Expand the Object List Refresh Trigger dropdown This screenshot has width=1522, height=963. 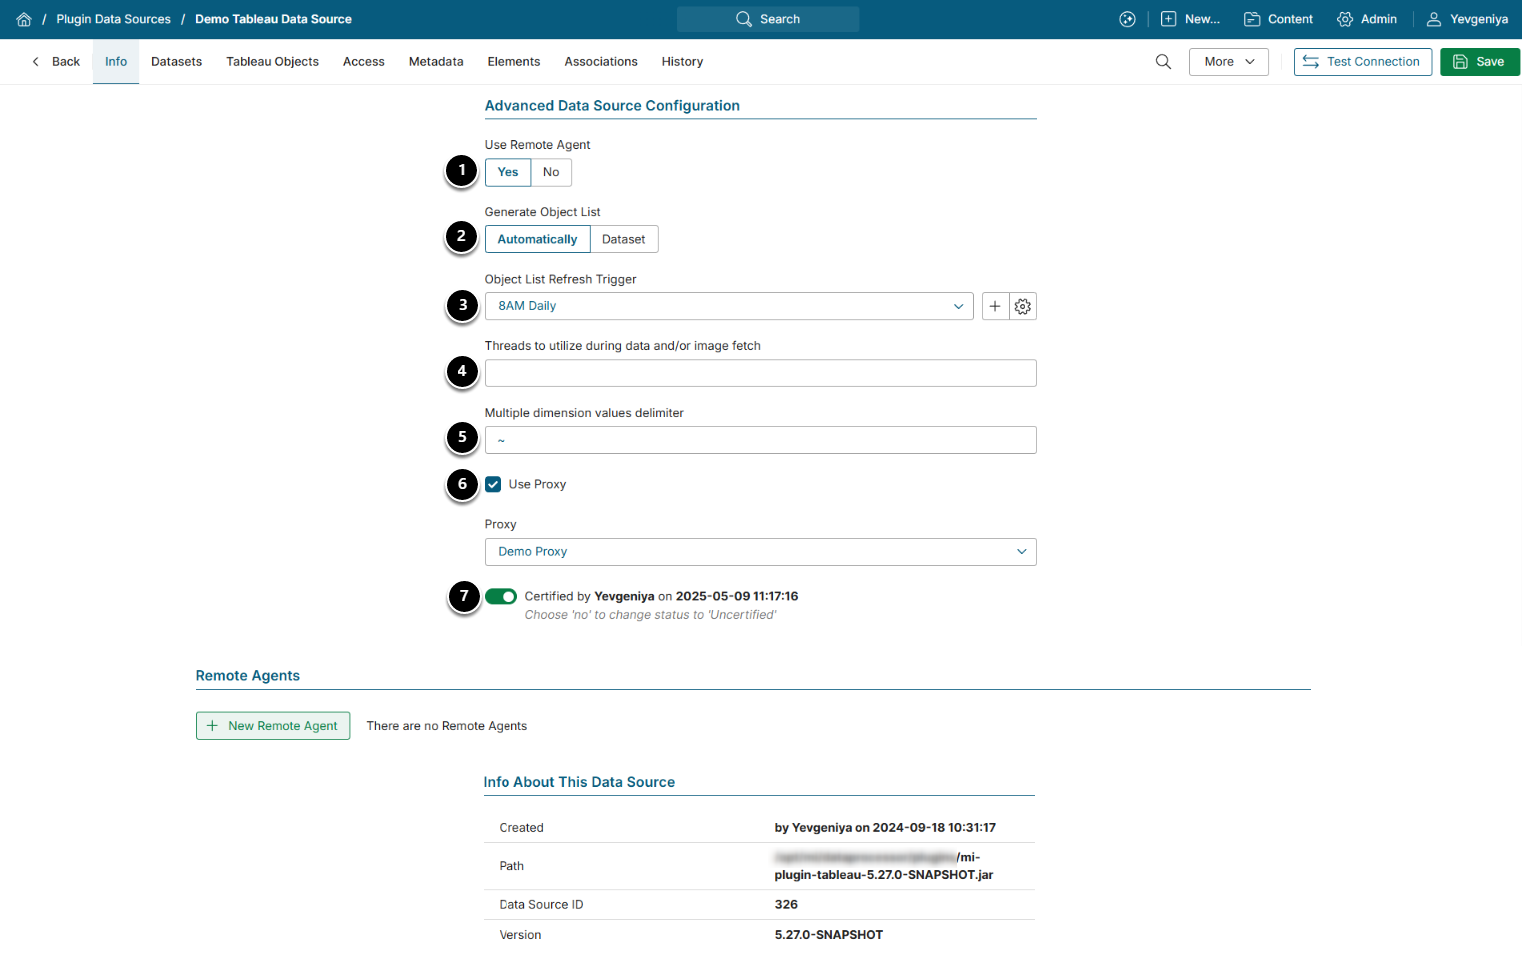(728, 307)
